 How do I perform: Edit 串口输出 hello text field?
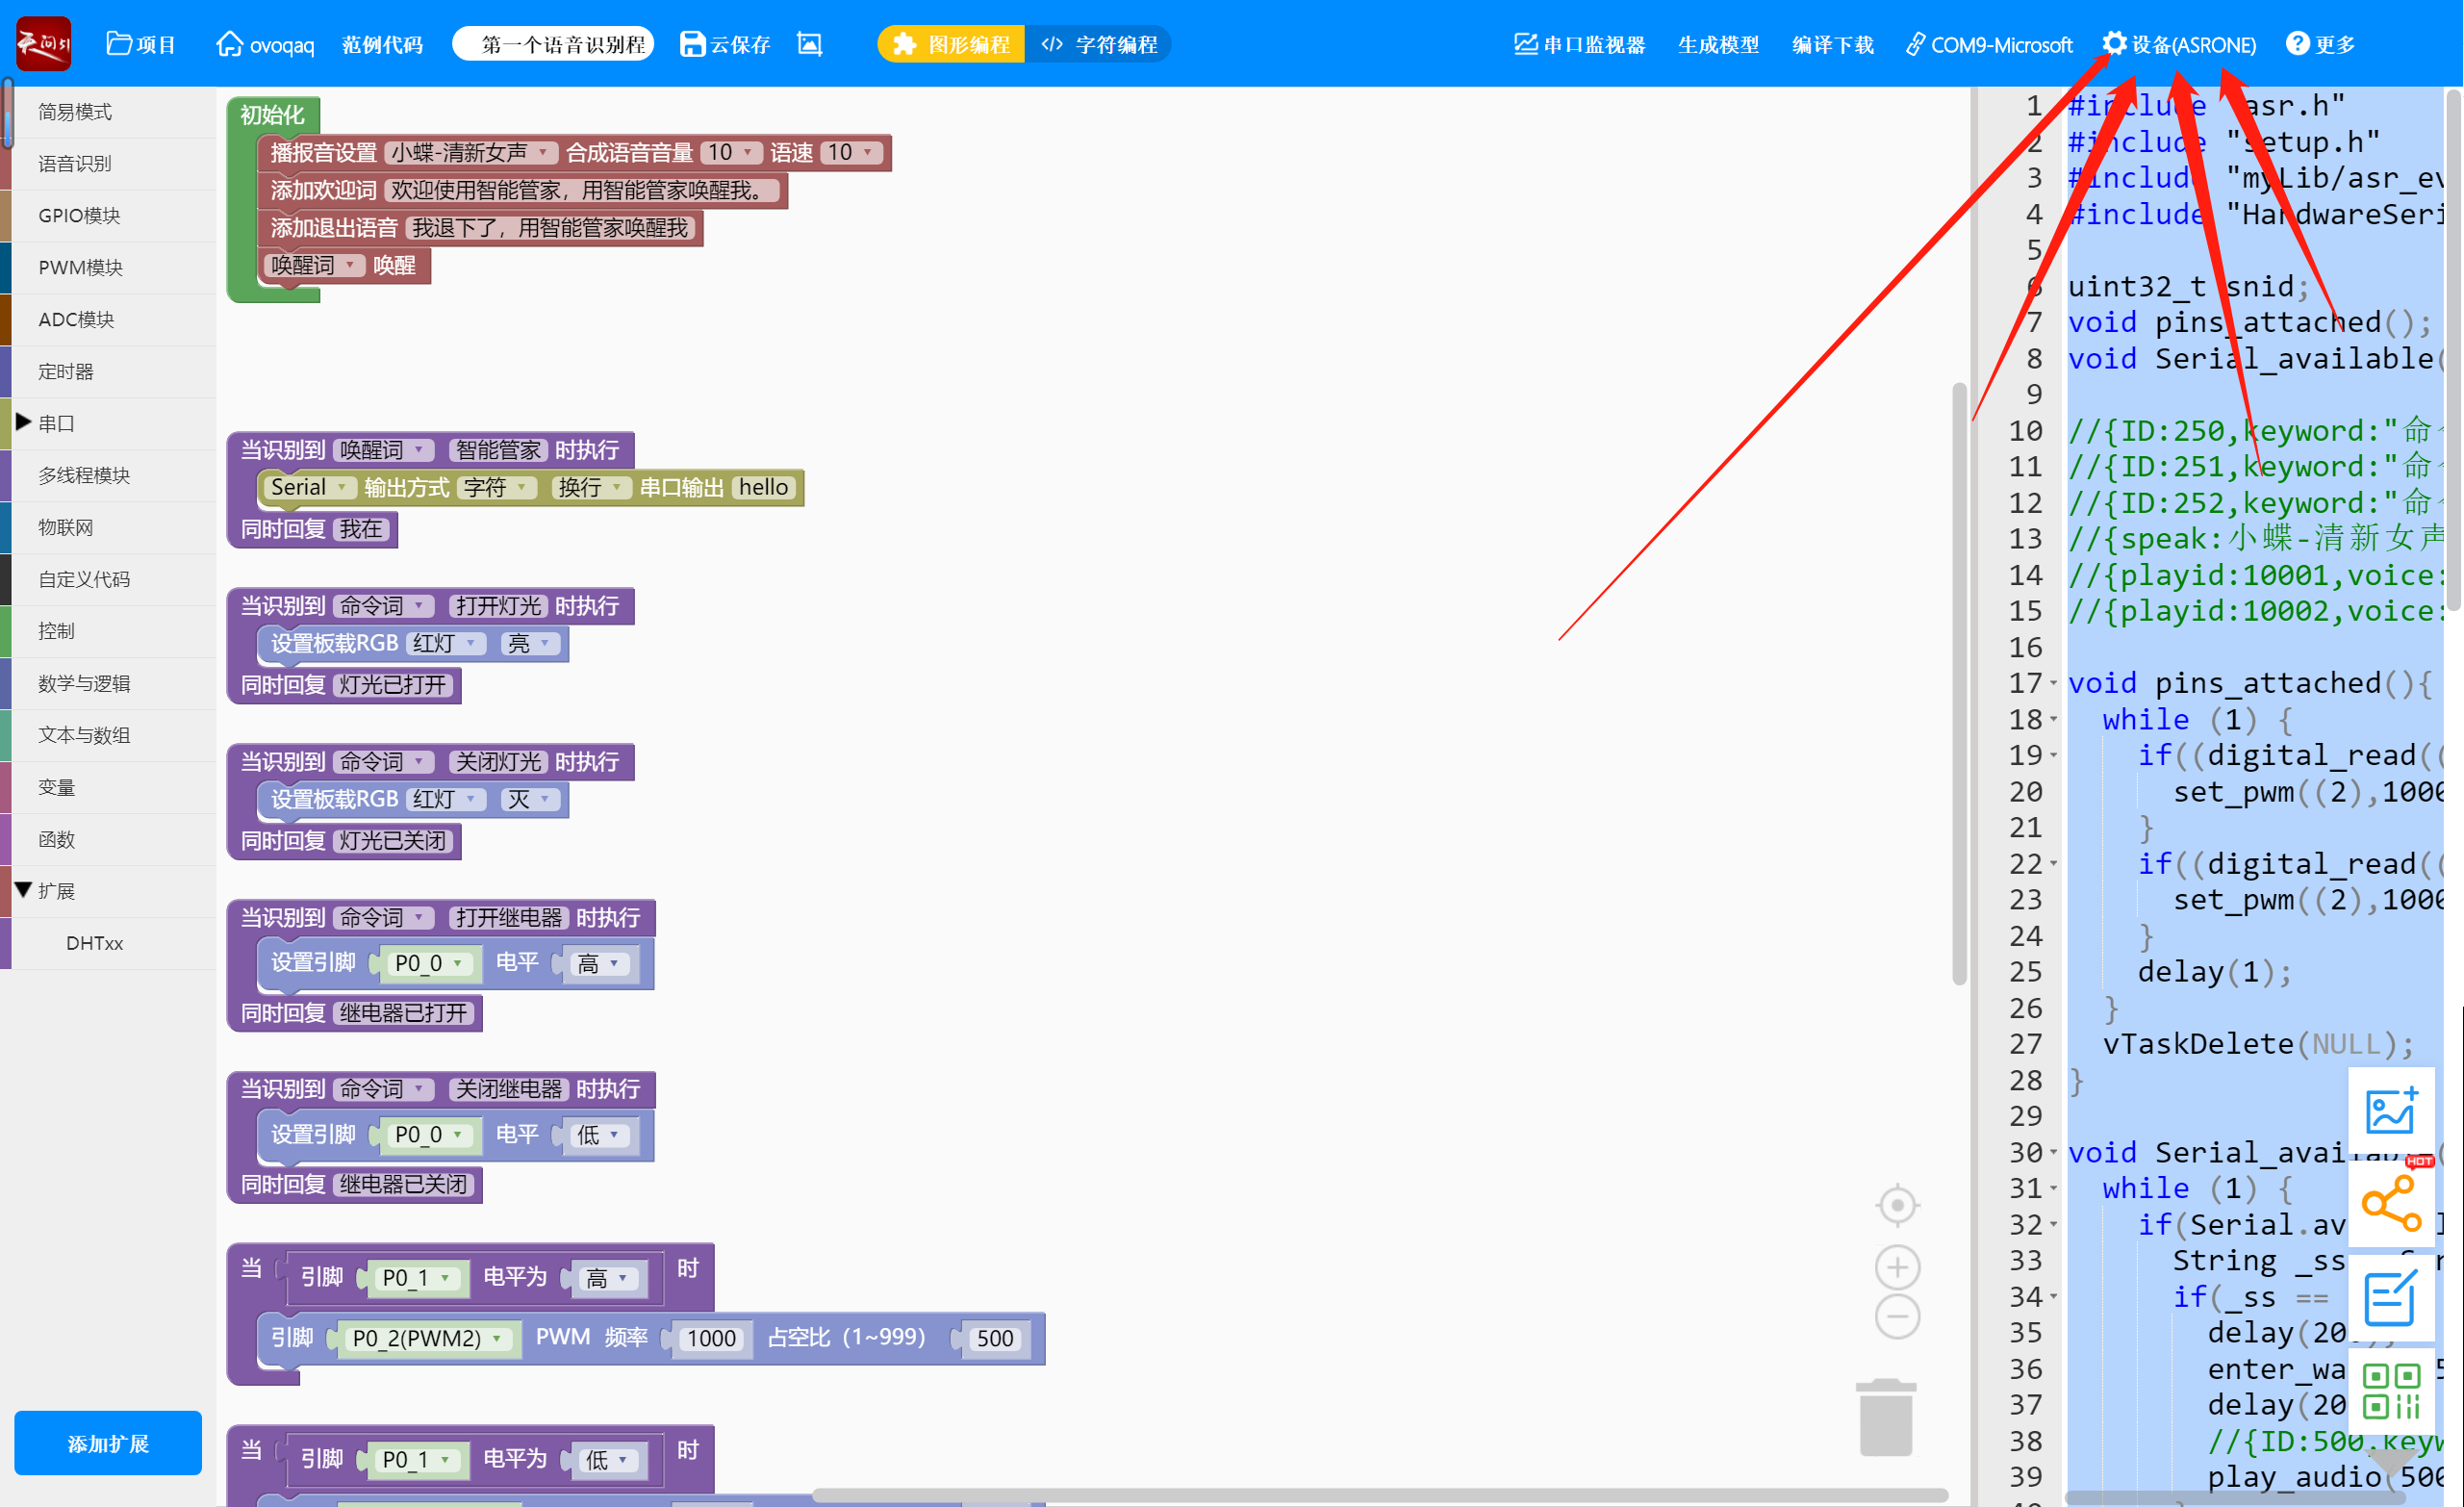764,487
